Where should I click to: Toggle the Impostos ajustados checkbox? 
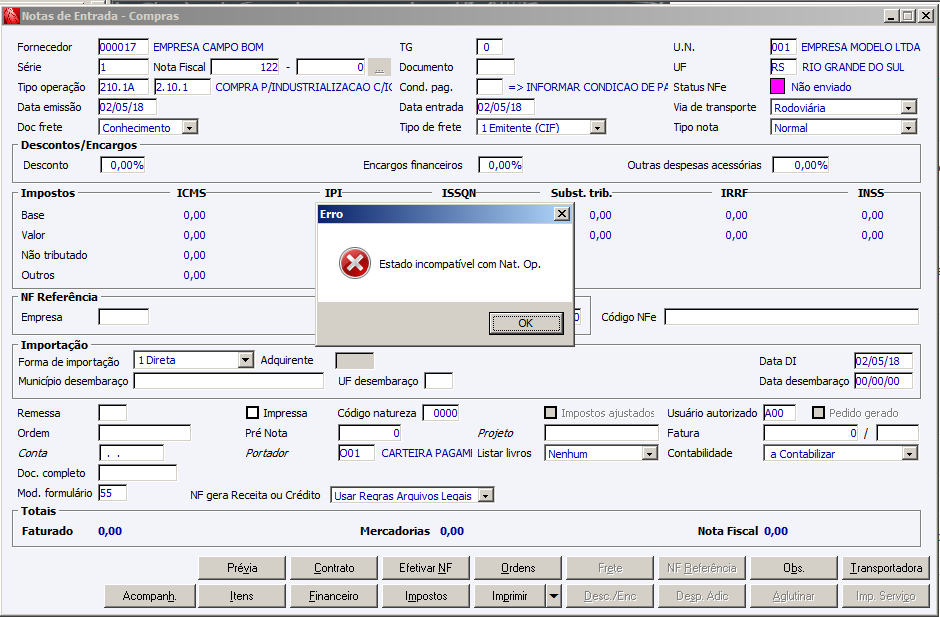(550, 413)
